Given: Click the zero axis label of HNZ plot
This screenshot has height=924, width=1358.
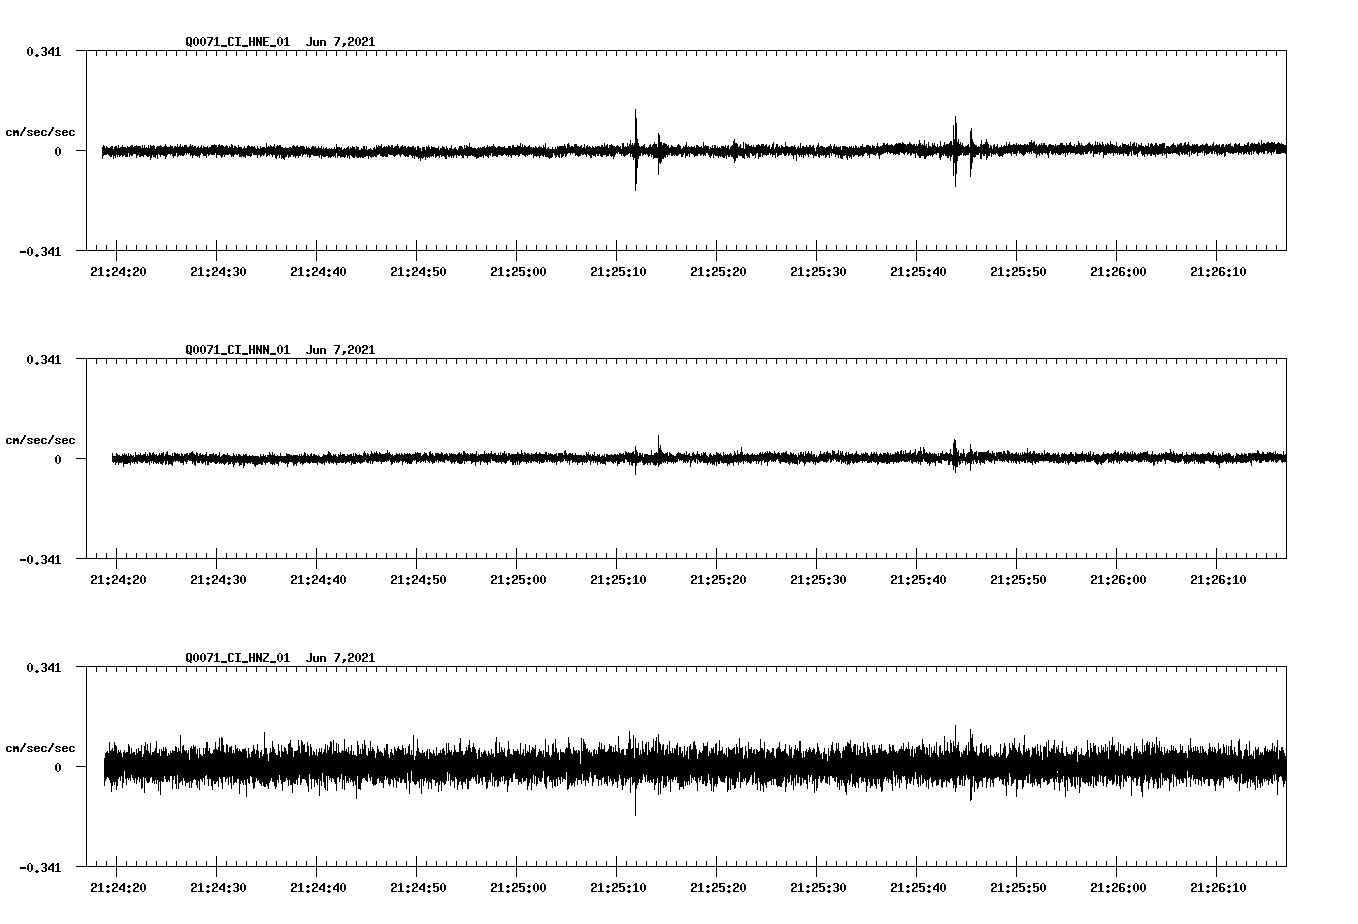Looking at the screenshot, I should coord(58,767).
